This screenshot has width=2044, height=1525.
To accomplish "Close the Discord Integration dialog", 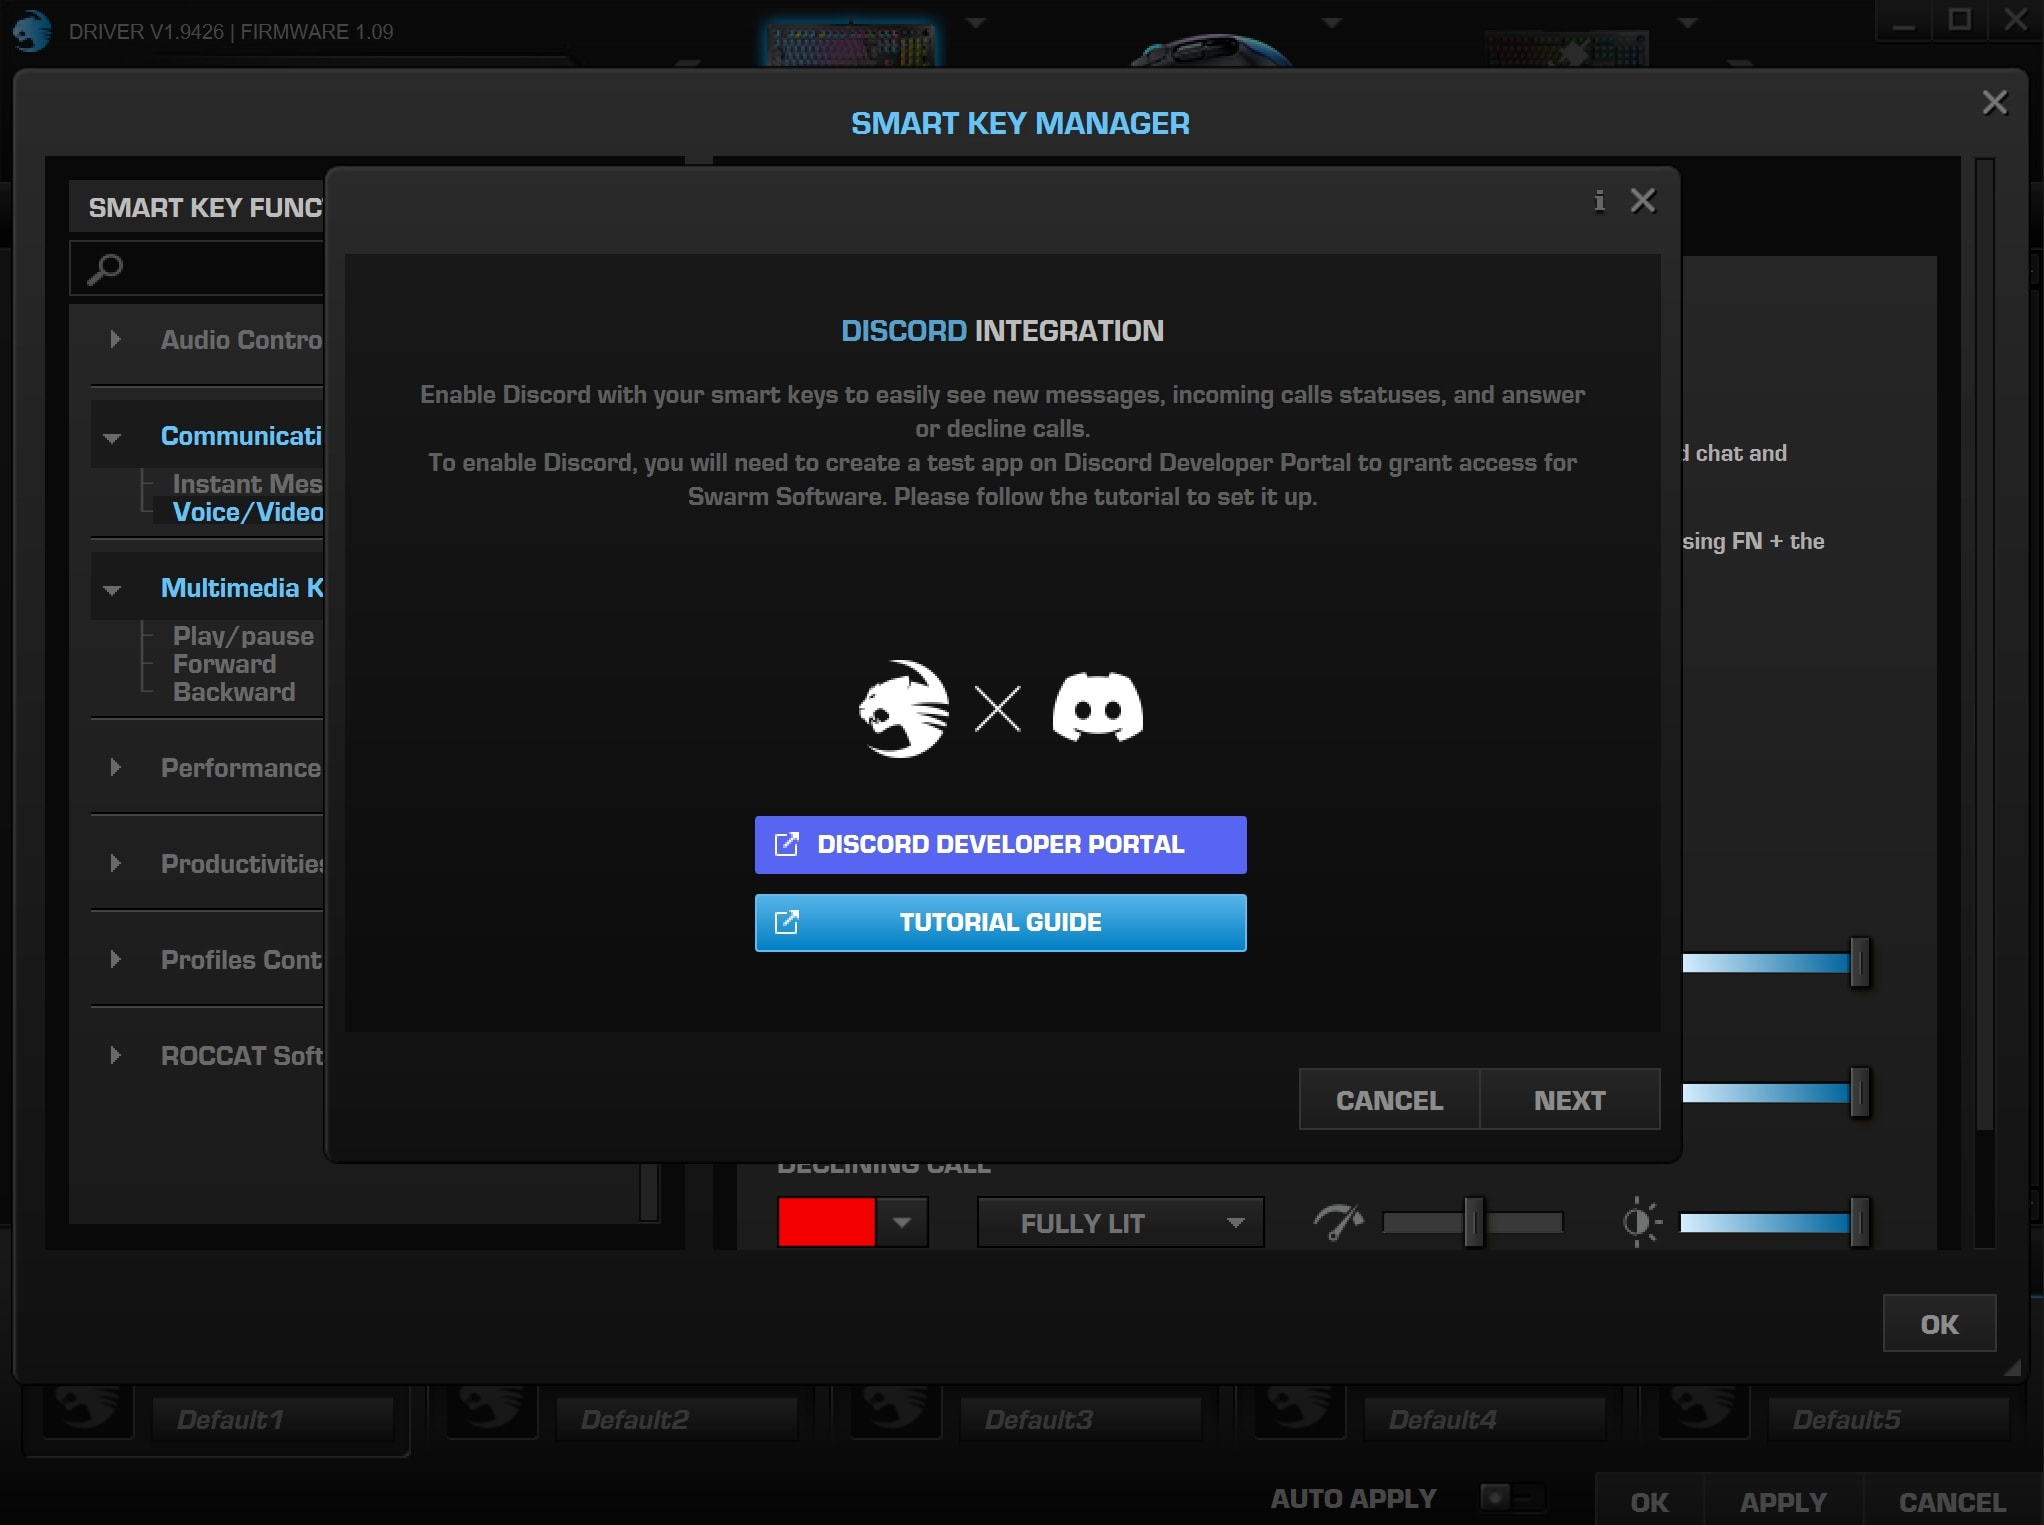I will [x=1643, y=201].
